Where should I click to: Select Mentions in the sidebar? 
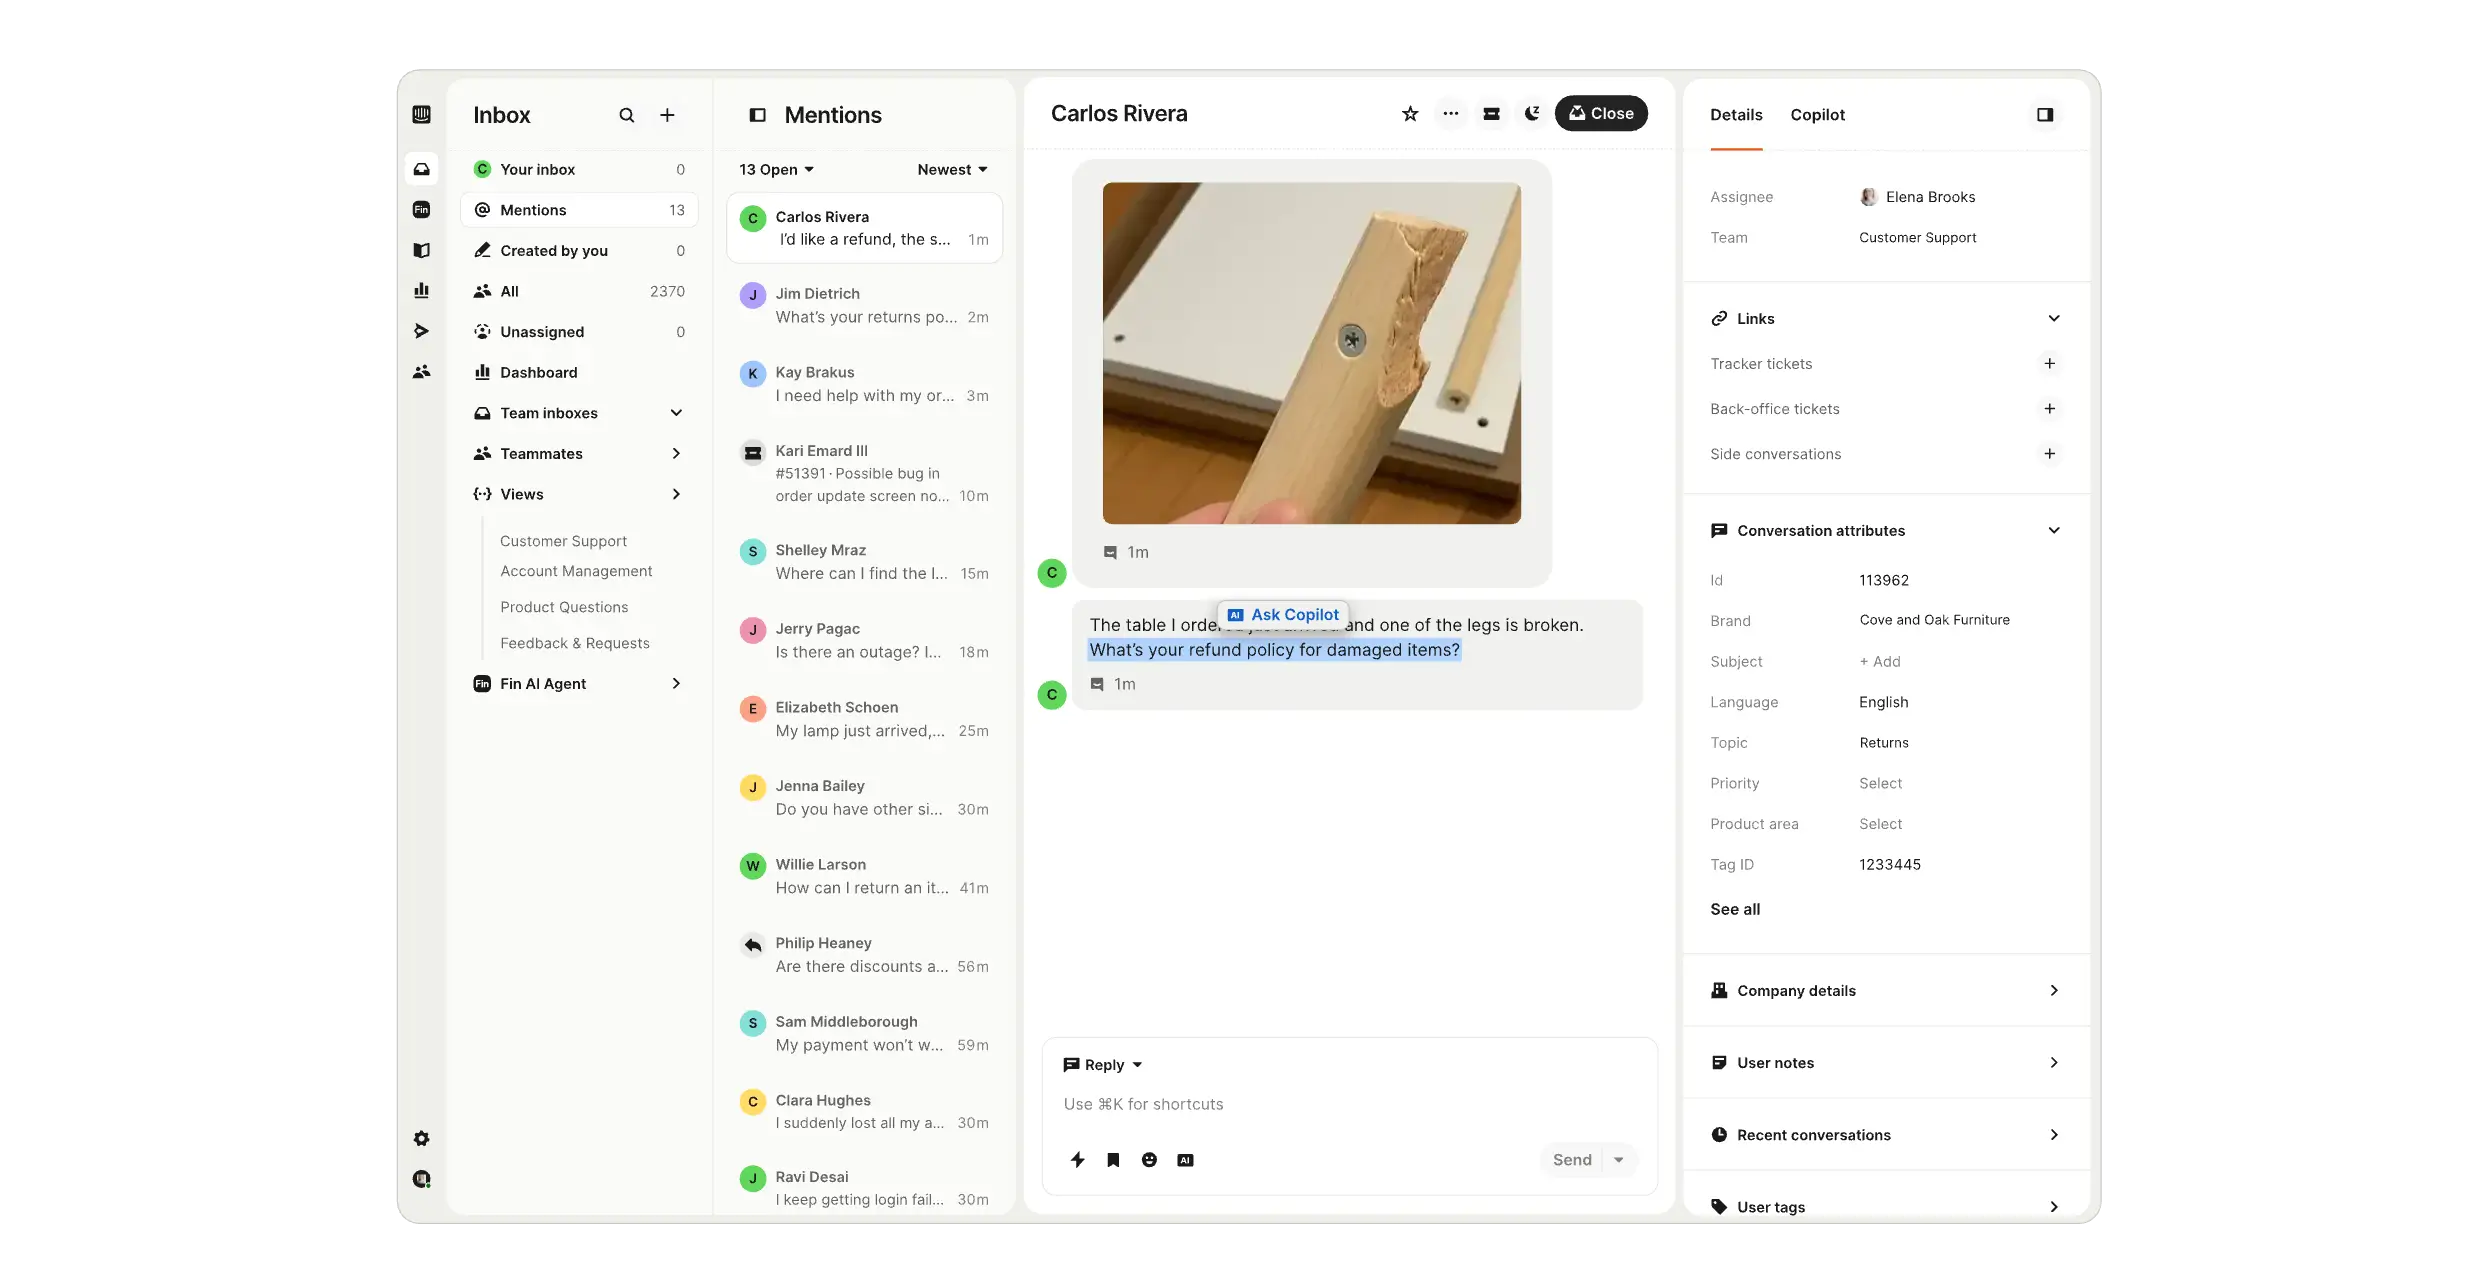coord(579,210)
